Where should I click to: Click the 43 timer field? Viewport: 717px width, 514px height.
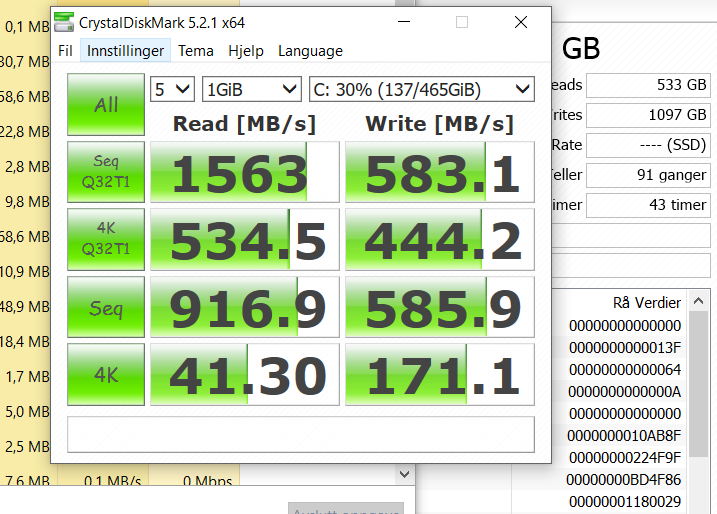648,205
